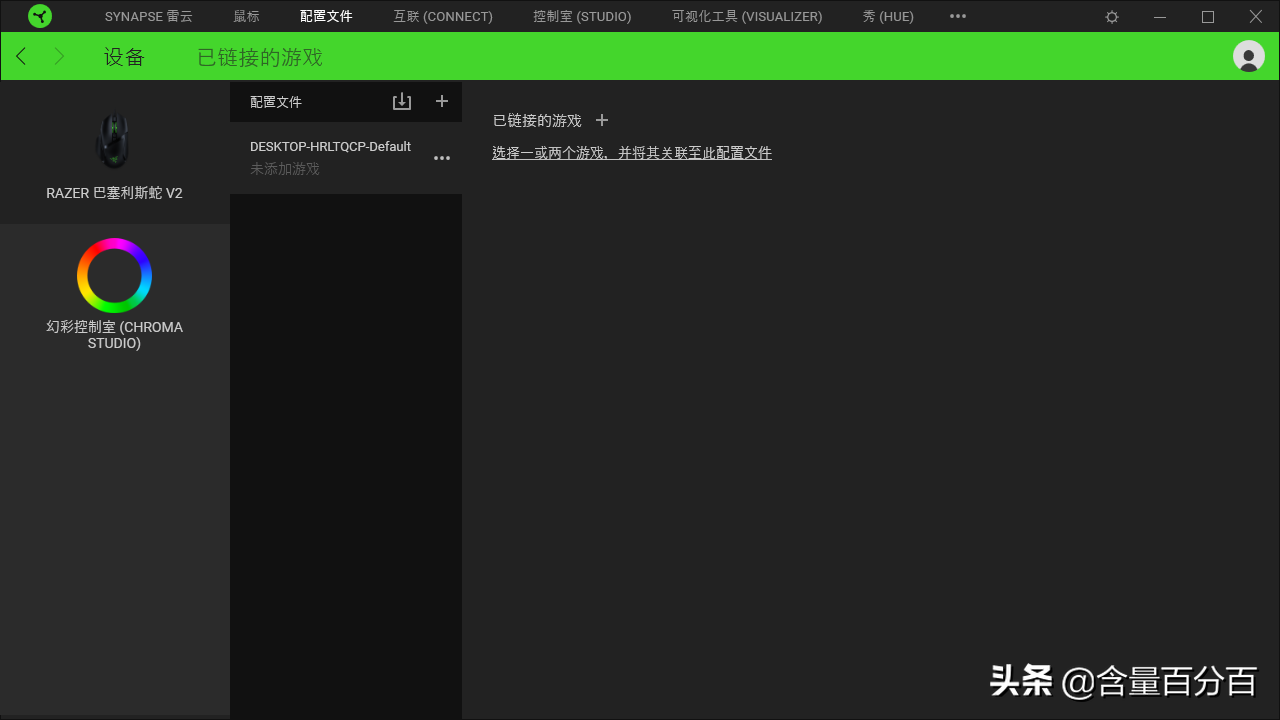The image size is (1280, 720).
Task: Click the Razer logo icon
Action: pos(40,16)
